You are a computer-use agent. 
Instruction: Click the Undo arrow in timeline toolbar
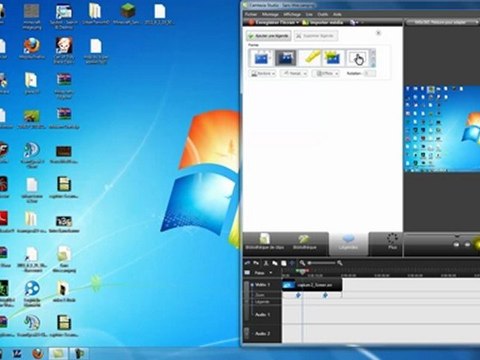click(248, 263)
